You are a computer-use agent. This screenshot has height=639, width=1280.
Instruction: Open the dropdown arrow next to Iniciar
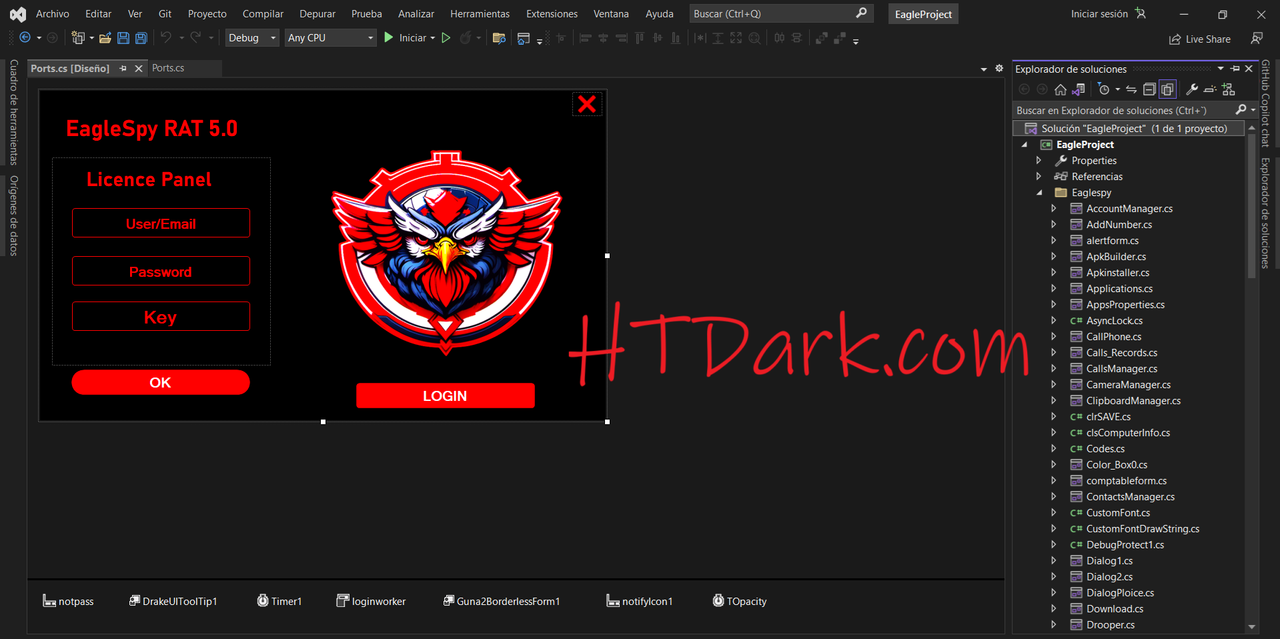[433, 38]
